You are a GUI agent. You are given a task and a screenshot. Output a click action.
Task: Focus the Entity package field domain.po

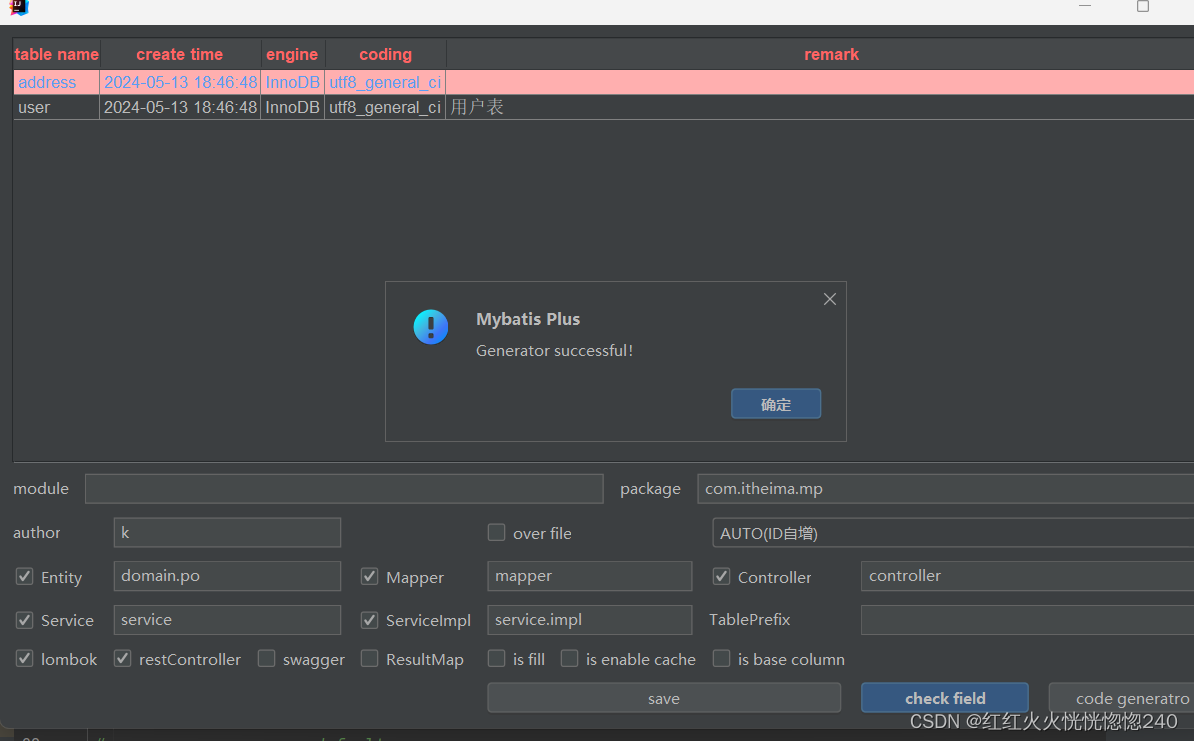(x=227, y=576)
